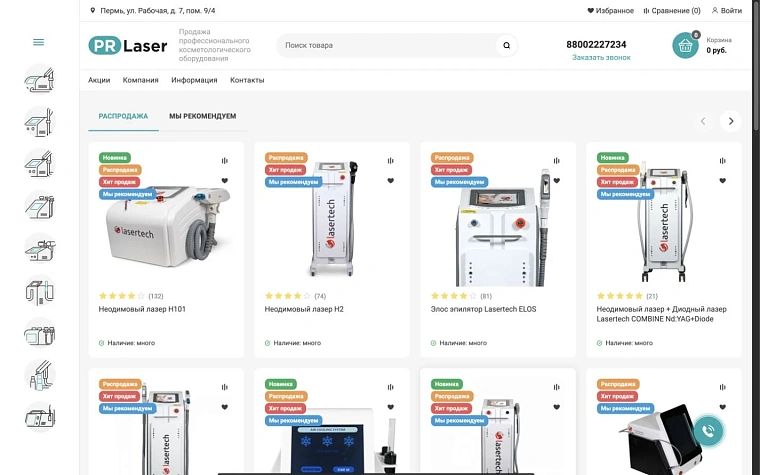Click the Корзина 0 руб. cart label
Image resolution: width=760 pixels, height=475 pixels.
pyautogui.click(x=719, y=46)
